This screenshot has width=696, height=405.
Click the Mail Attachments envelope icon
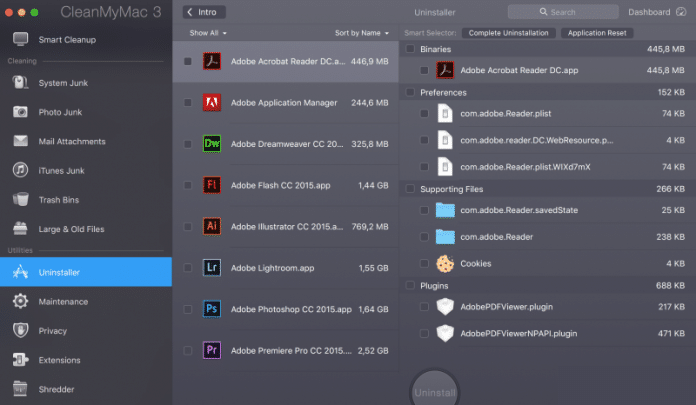[20, 141]
